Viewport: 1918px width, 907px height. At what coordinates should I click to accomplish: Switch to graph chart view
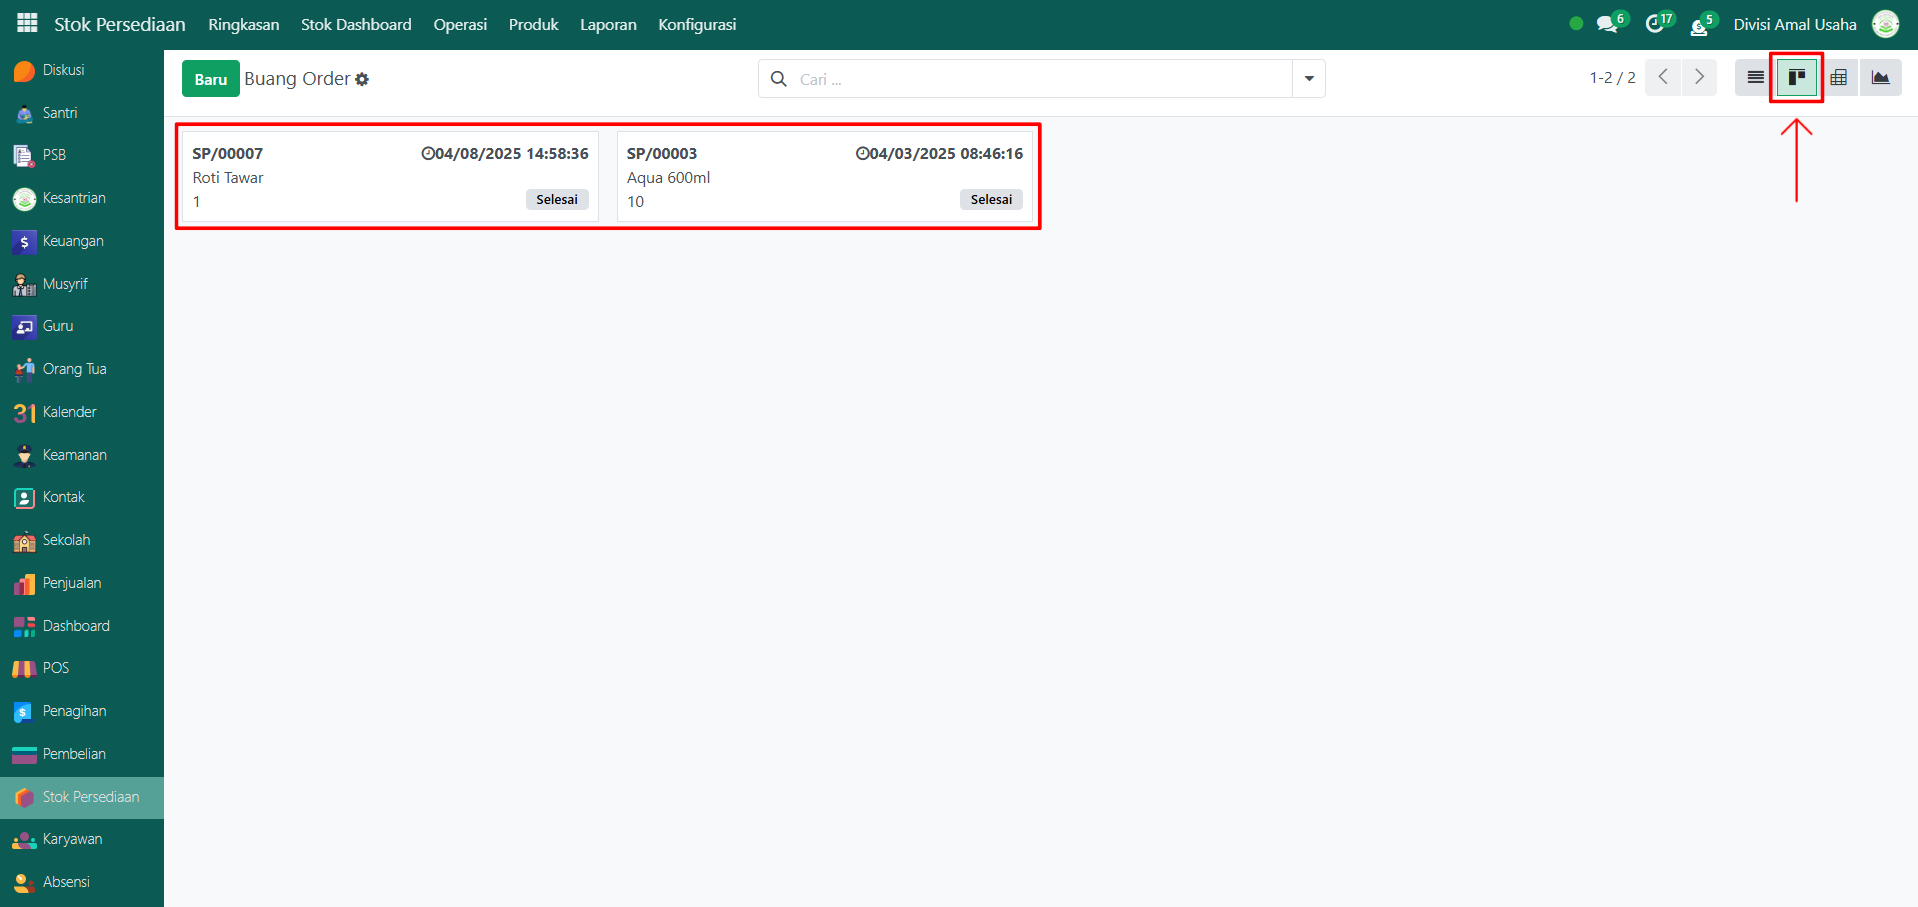pos(1880,78)
